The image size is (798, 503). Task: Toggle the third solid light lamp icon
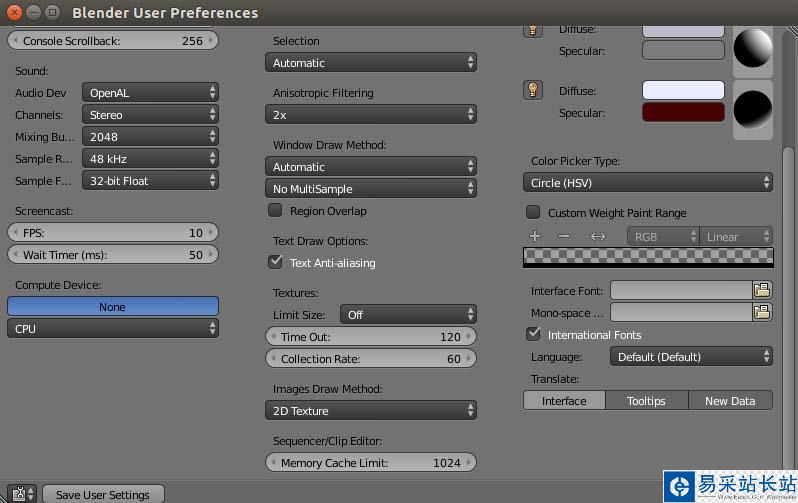click(x=532, y=90)
